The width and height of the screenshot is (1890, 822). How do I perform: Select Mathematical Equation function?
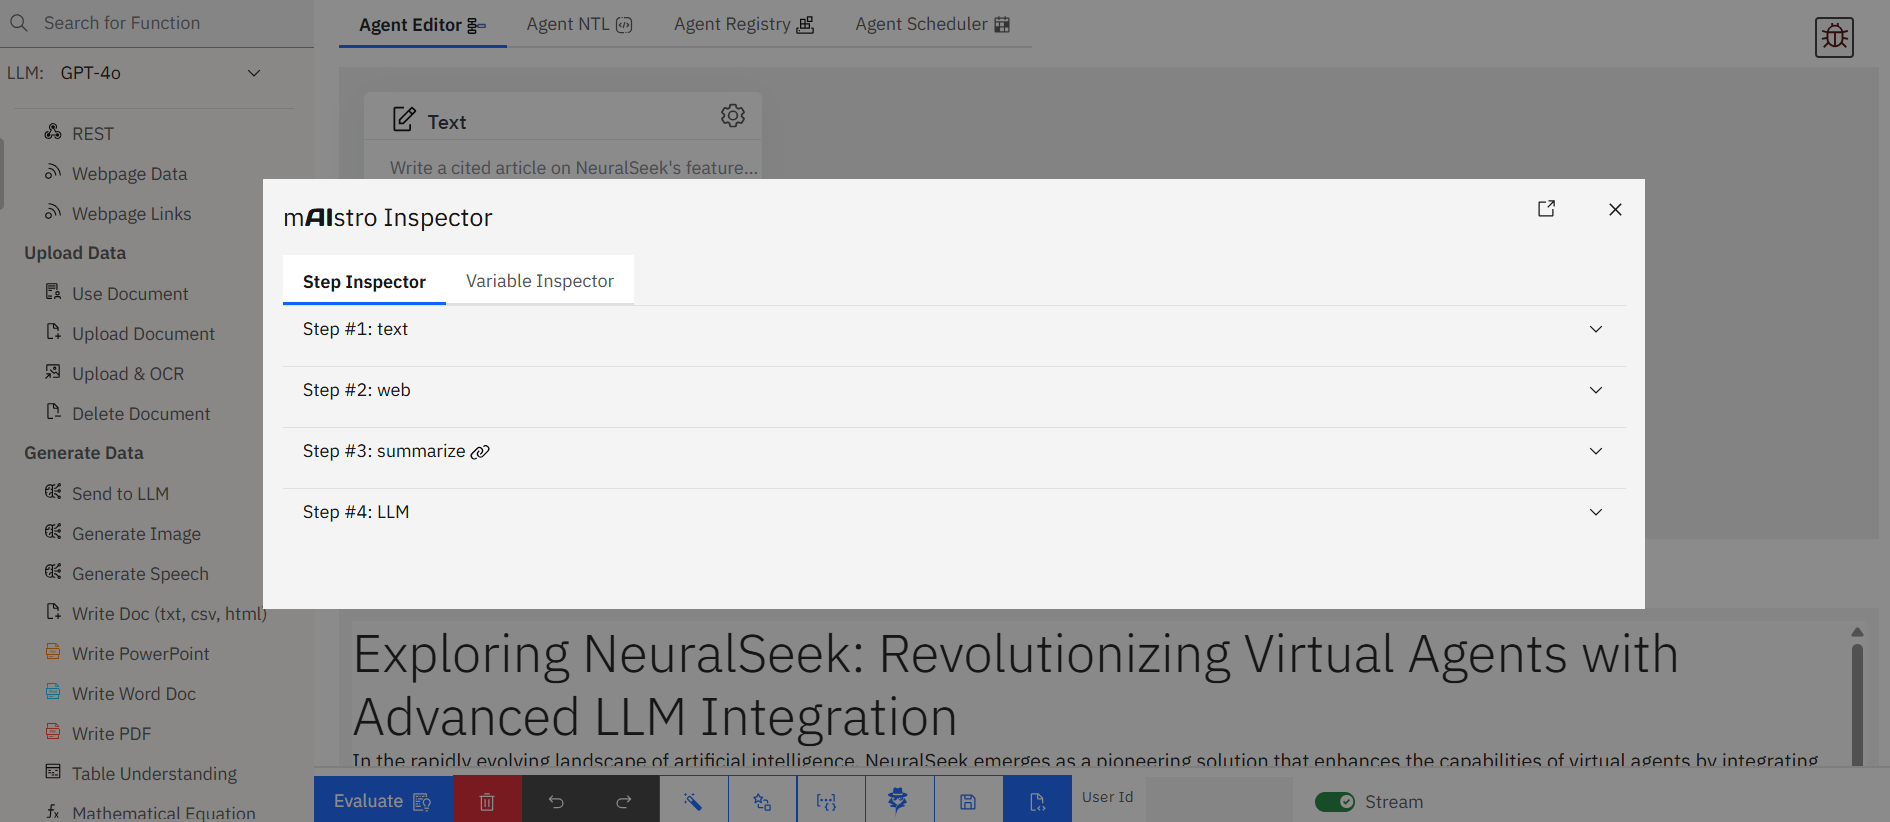(163, 812)
